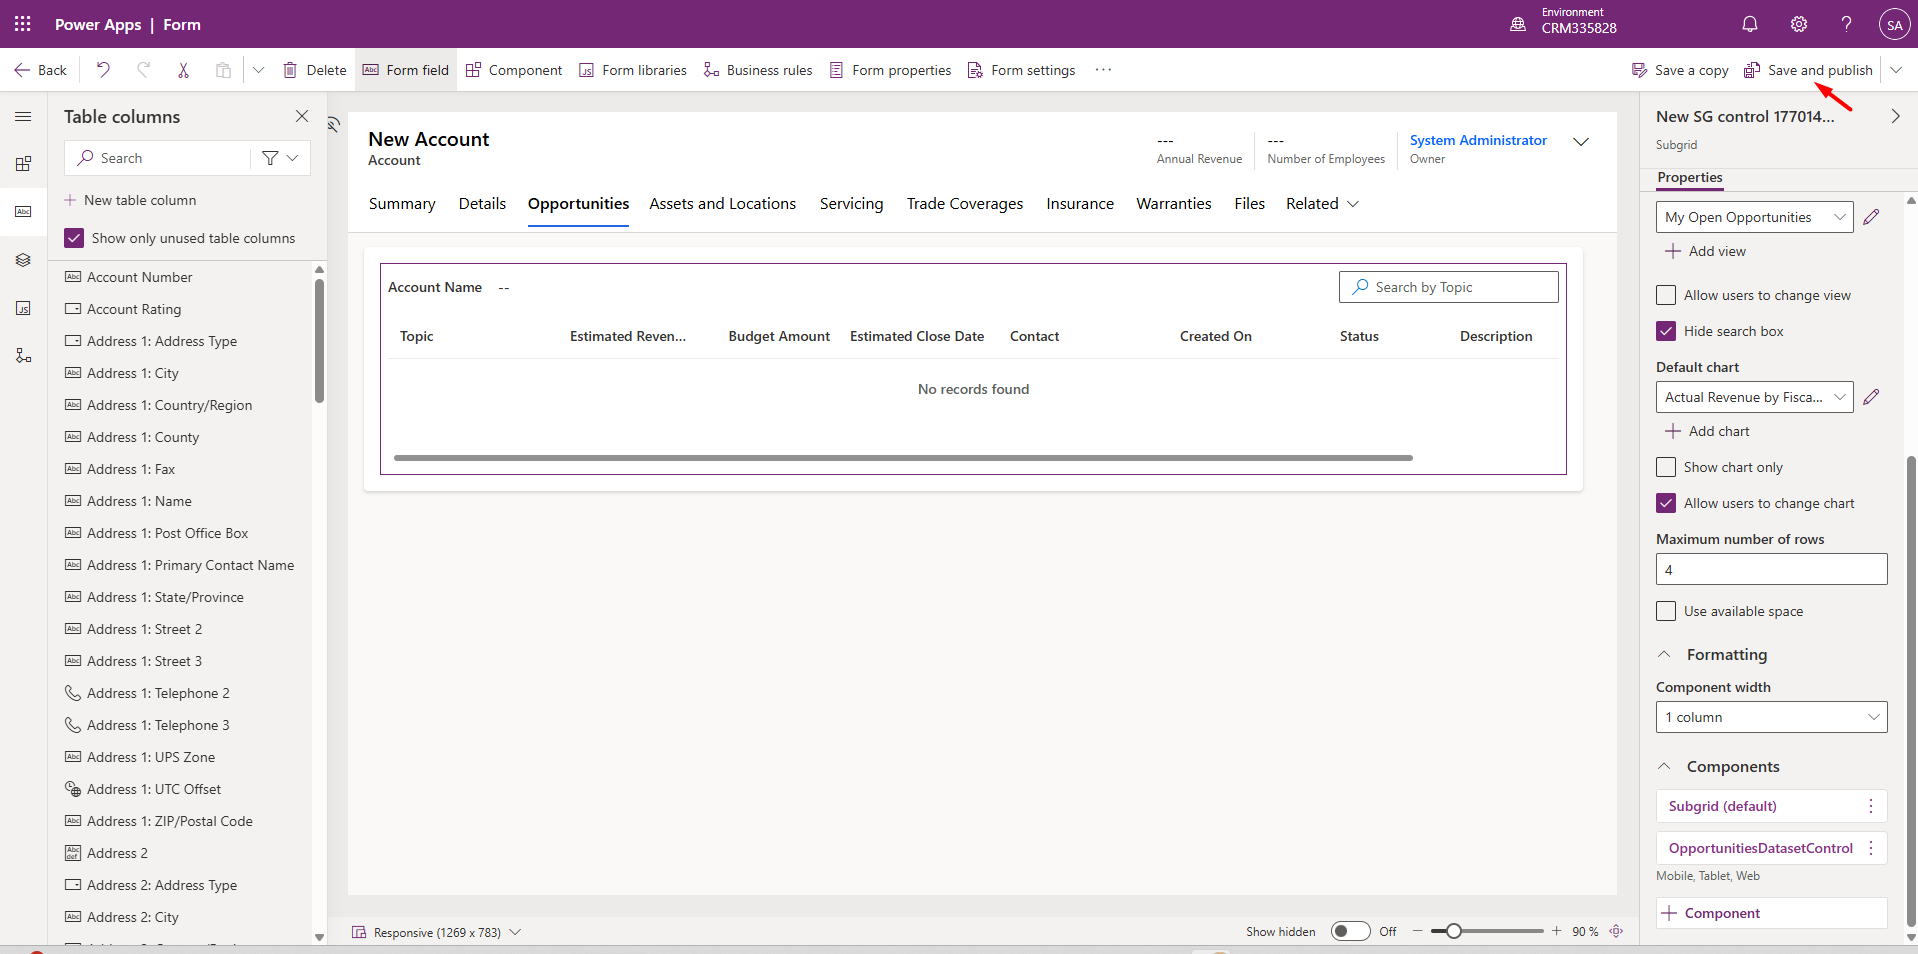Open notifications bell icon

[x=1749, y=24]
